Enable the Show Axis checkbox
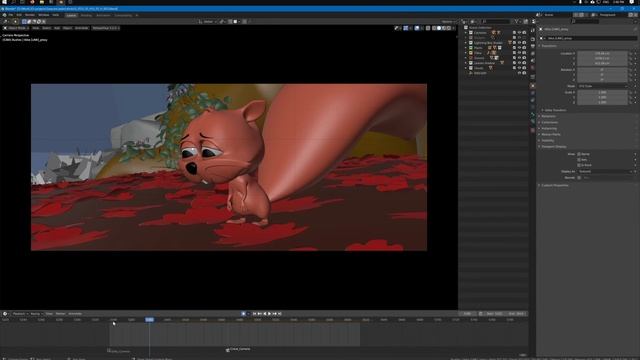Screen dimensions: 640x360 tap(579, 160)
